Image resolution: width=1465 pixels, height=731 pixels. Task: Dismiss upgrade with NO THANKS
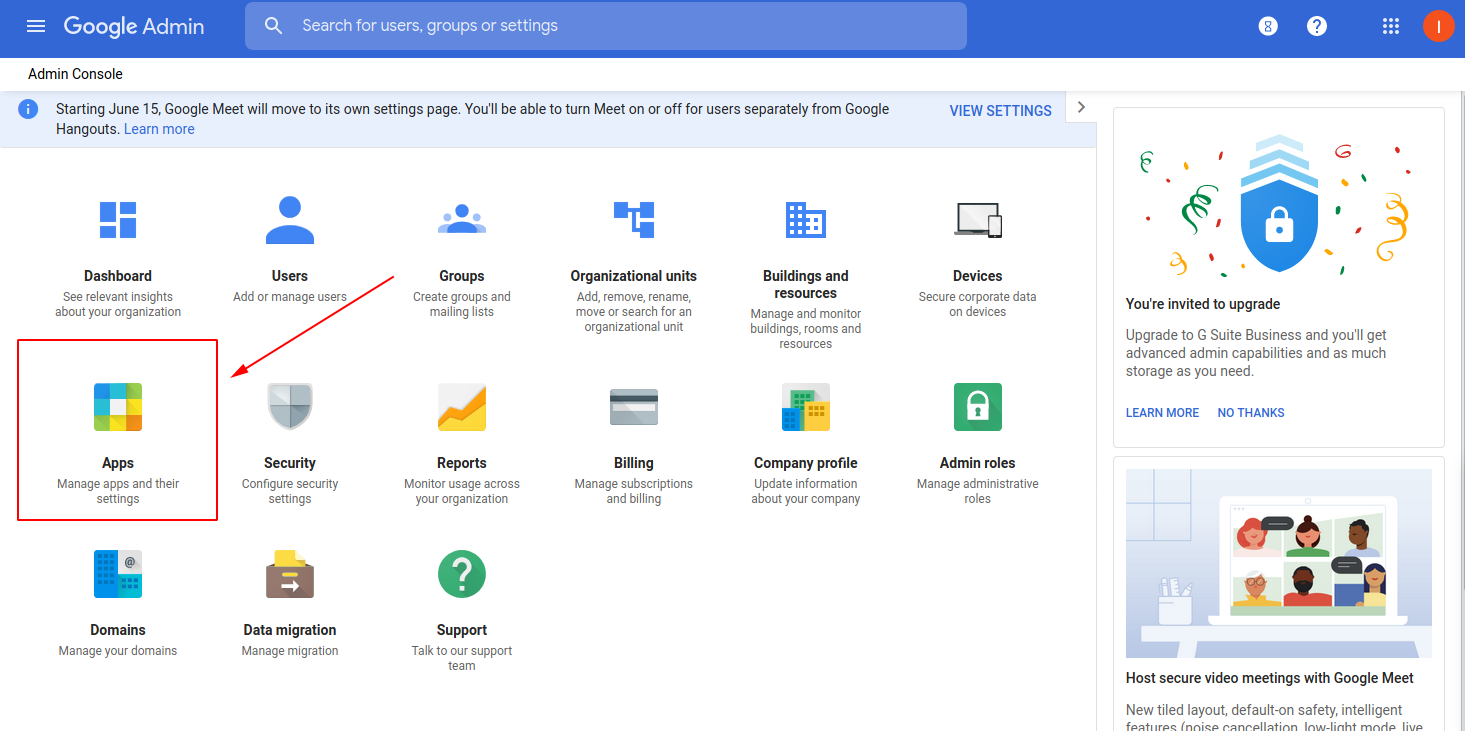[x=1251, y=413]
